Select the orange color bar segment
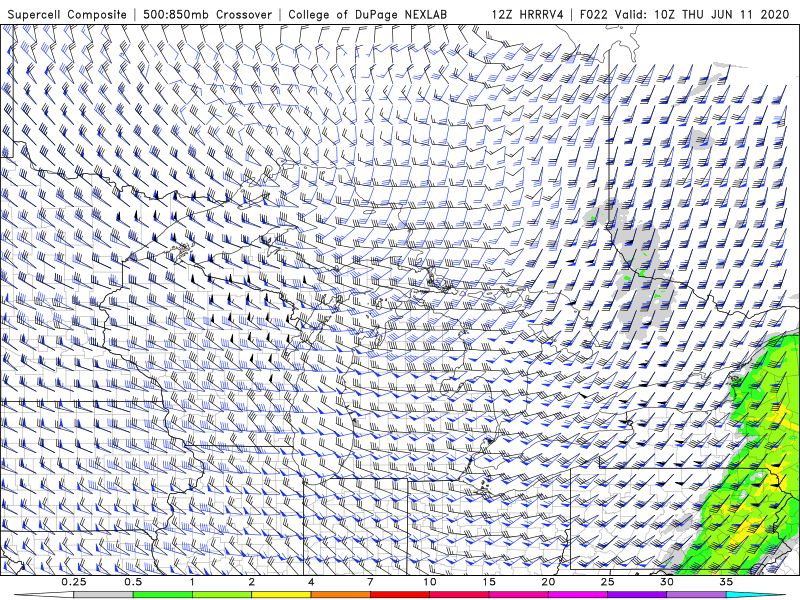Viewport: 800px width, 600px height. [340, 595]
